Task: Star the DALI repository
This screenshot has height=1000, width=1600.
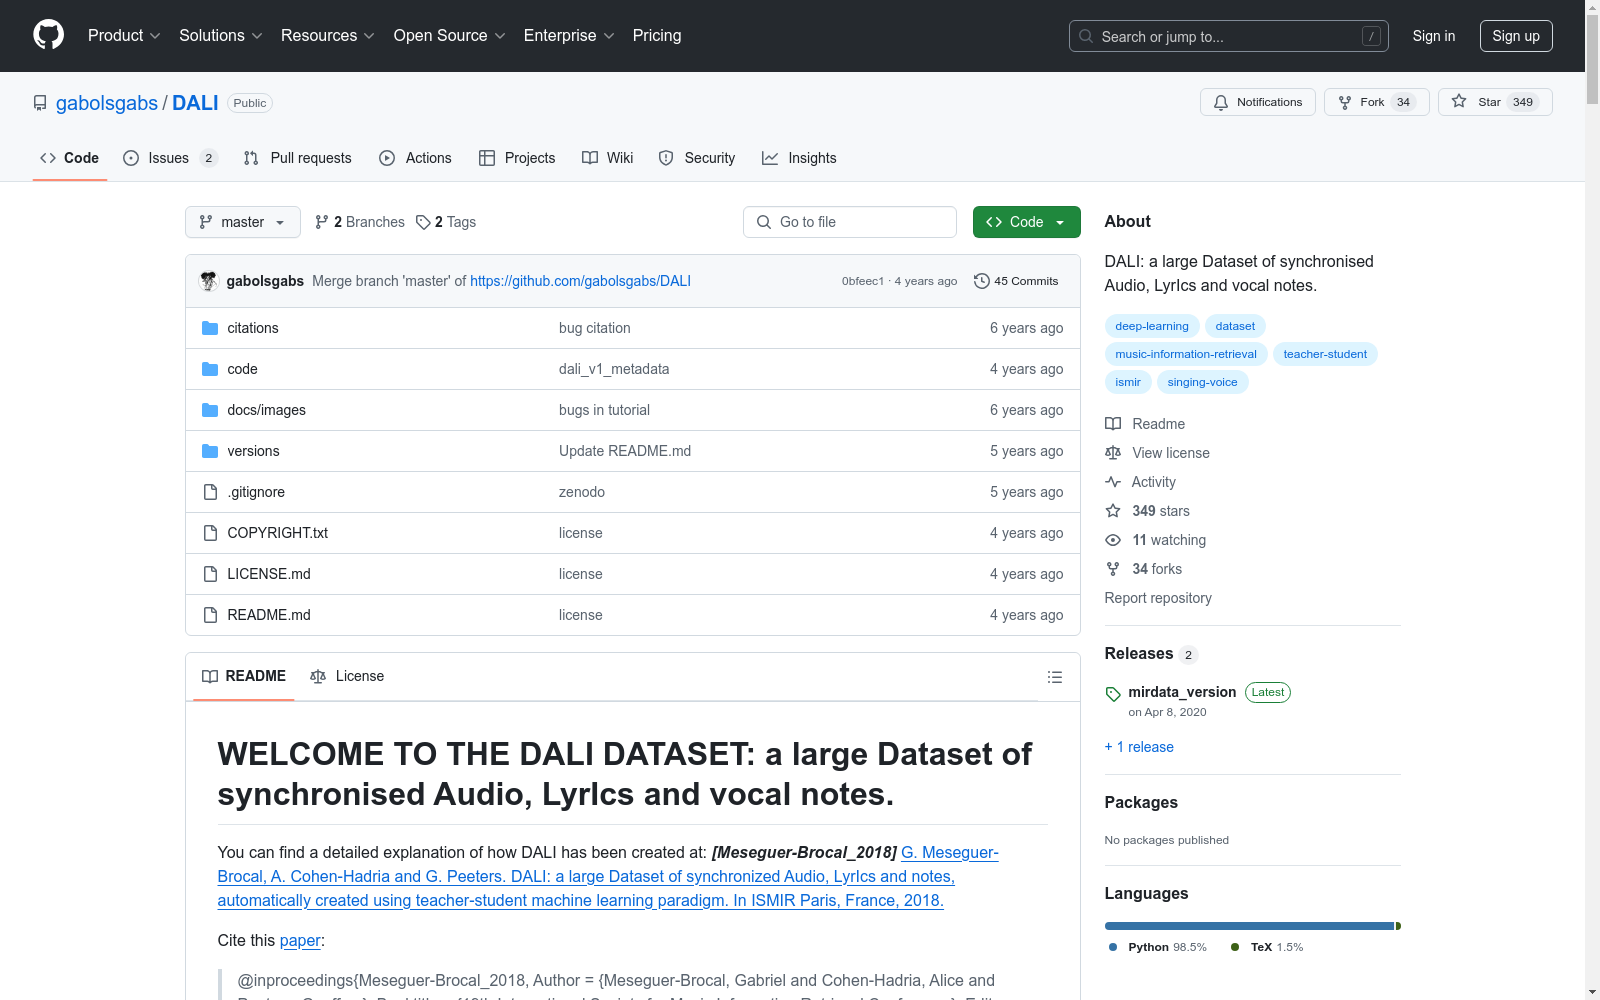Action: coord(1495,102)
